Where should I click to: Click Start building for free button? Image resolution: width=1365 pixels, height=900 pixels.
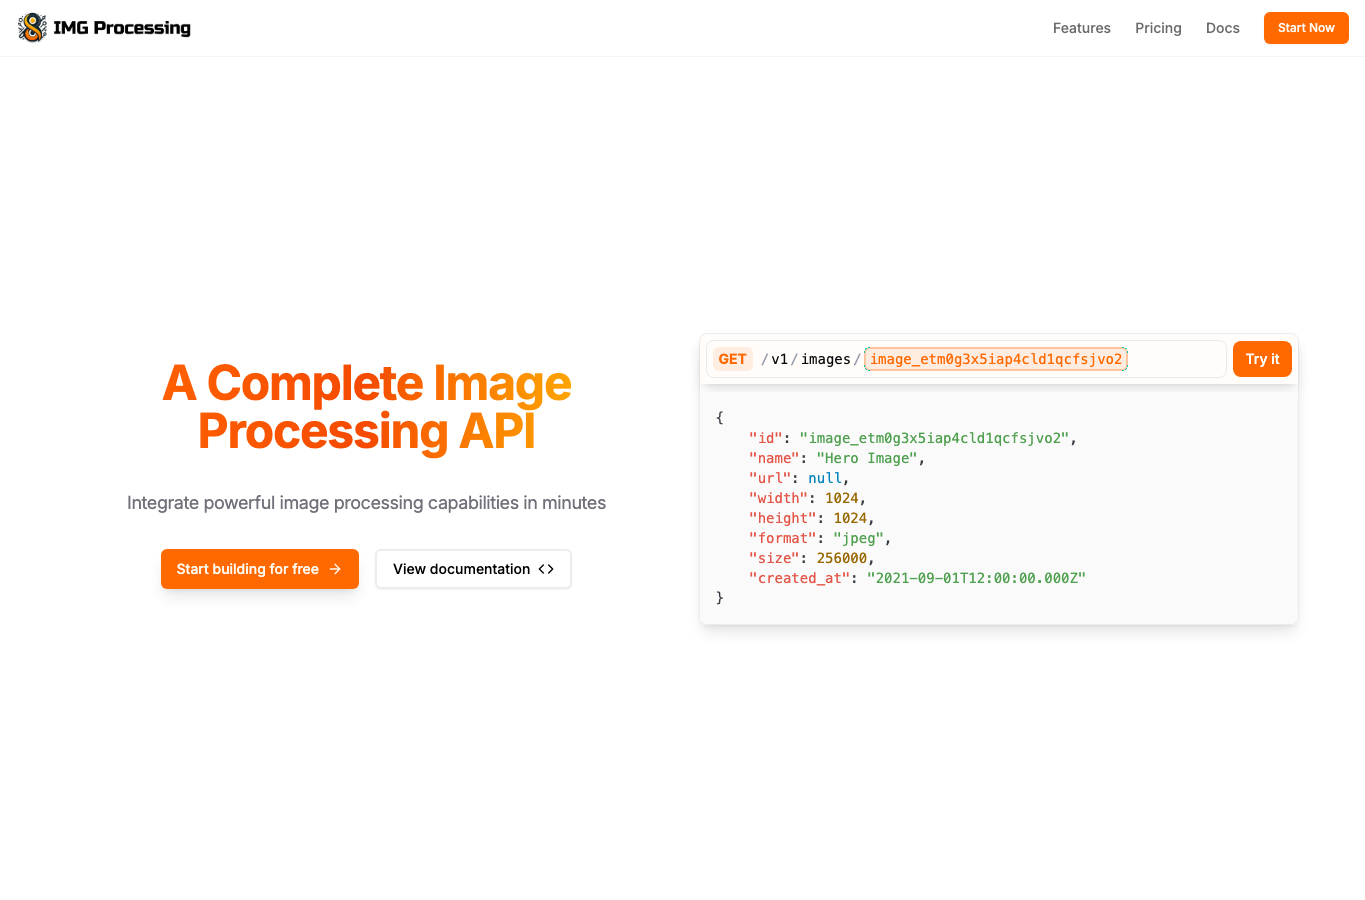click(260, 569)
